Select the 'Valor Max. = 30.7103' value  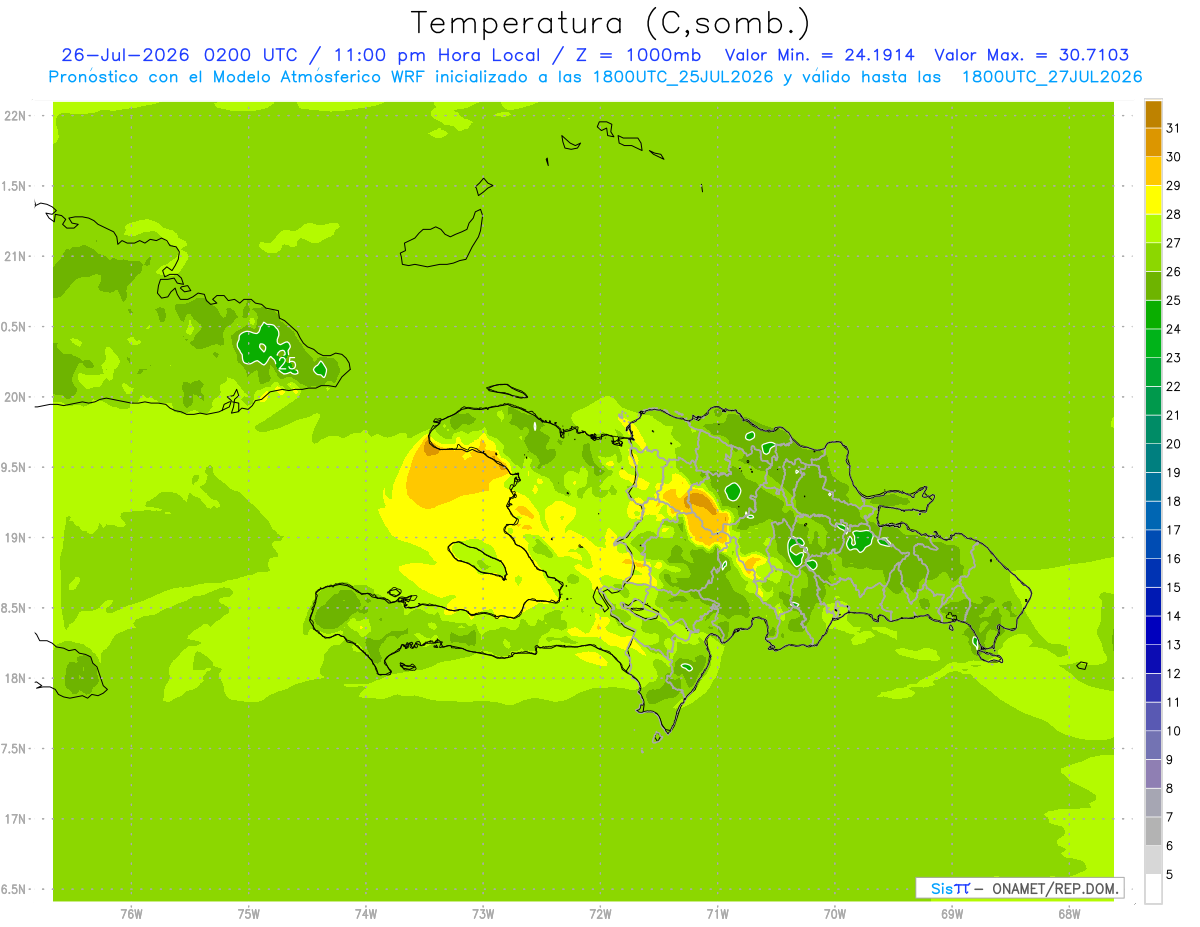[1032, 55]
